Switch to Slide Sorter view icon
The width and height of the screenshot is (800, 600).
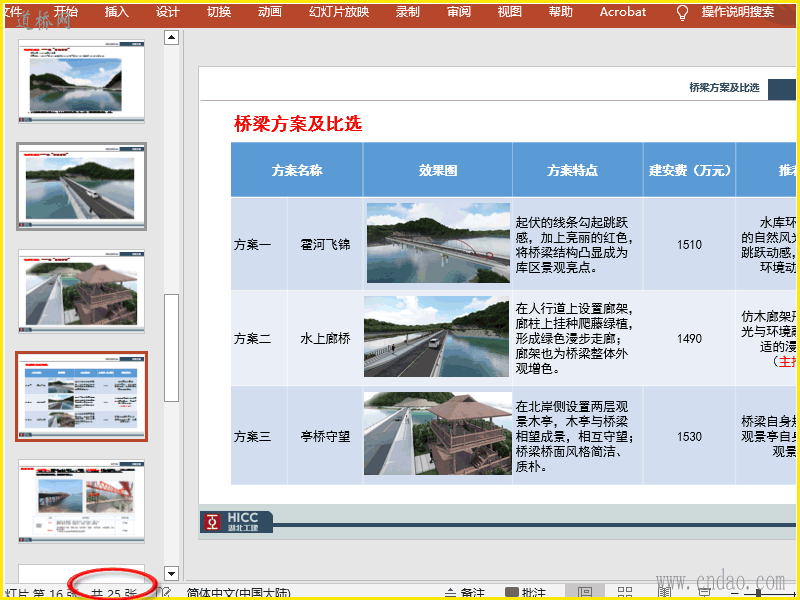(x=625, y=593)
